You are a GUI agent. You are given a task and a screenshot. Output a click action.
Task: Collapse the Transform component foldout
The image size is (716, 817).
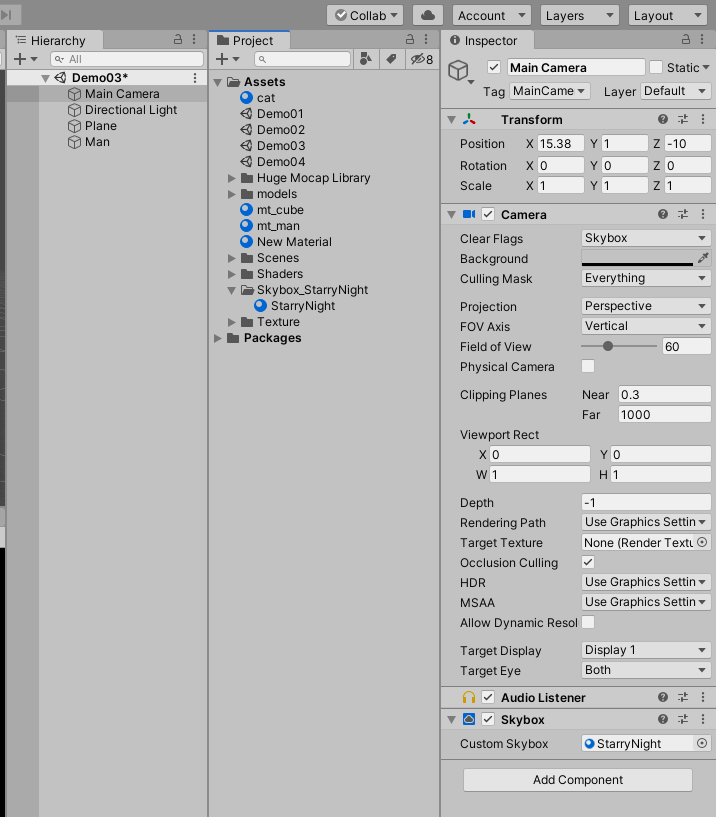[452, 120]
